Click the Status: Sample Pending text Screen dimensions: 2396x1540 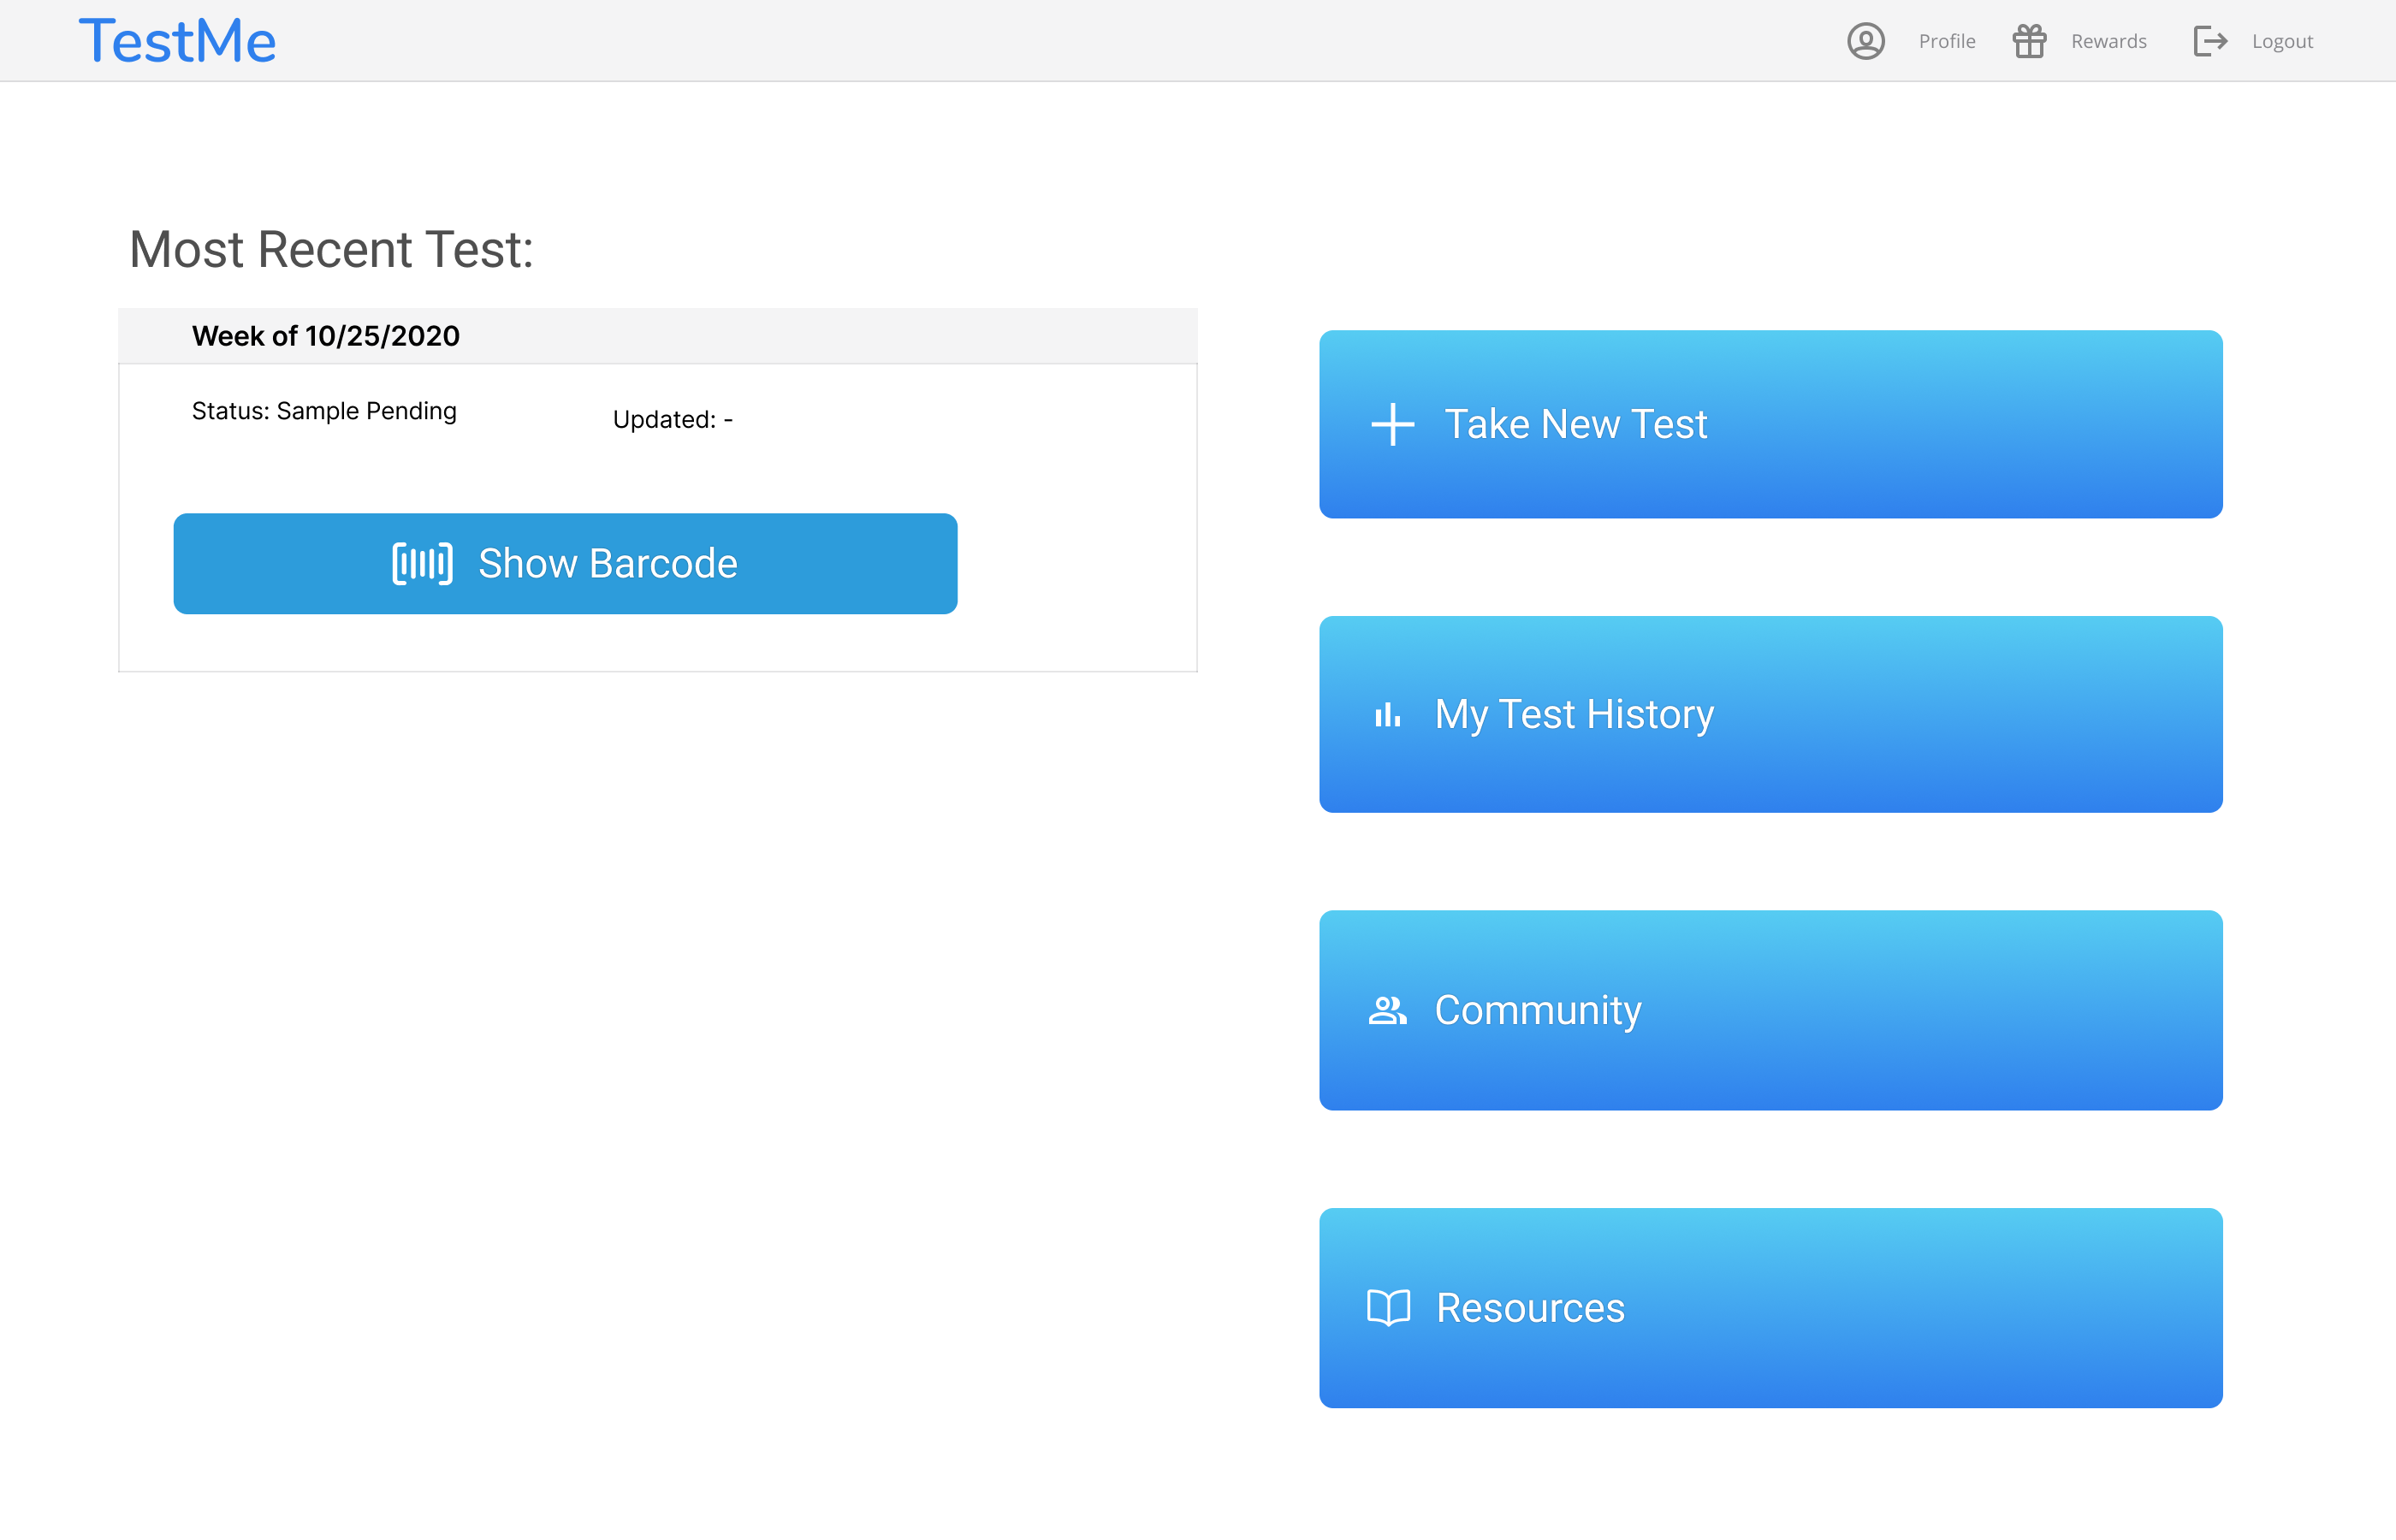[x=324, y=411]
